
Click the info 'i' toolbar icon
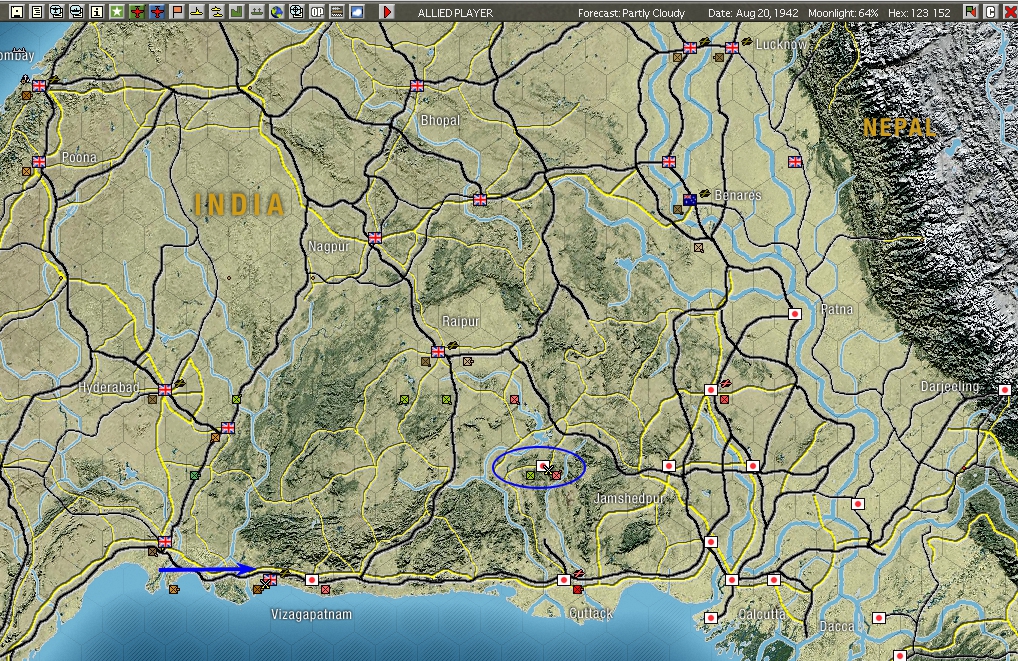click(97, 11)
